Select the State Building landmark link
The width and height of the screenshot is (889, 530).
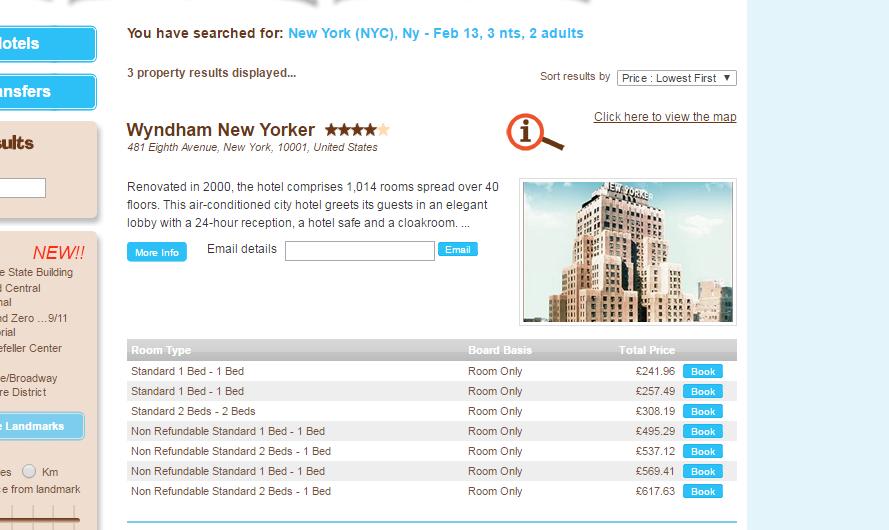pos(37,272)
